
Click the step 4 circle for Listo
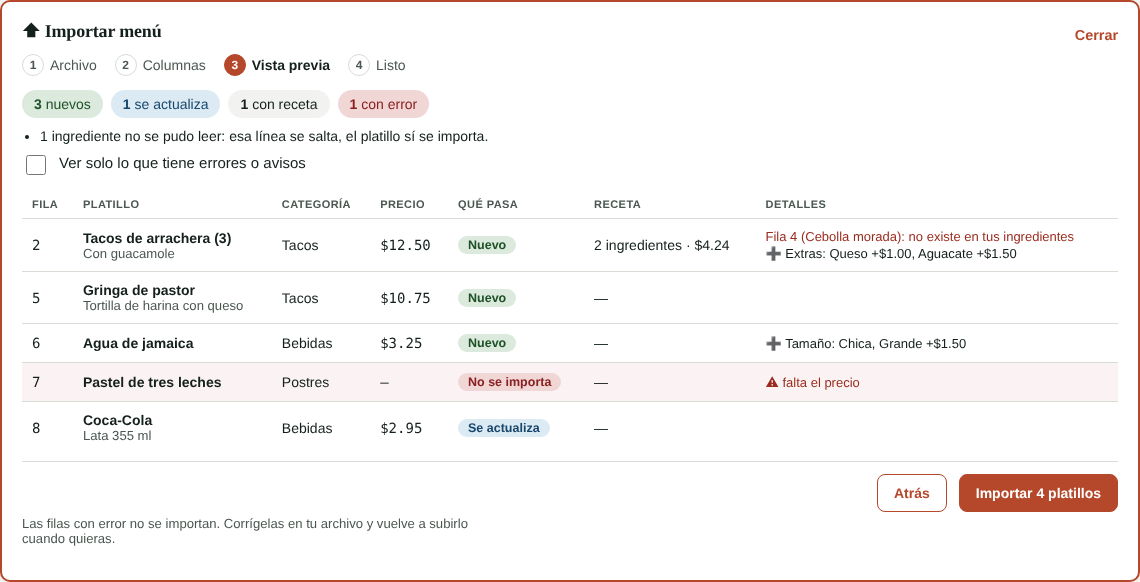[359, 65]
